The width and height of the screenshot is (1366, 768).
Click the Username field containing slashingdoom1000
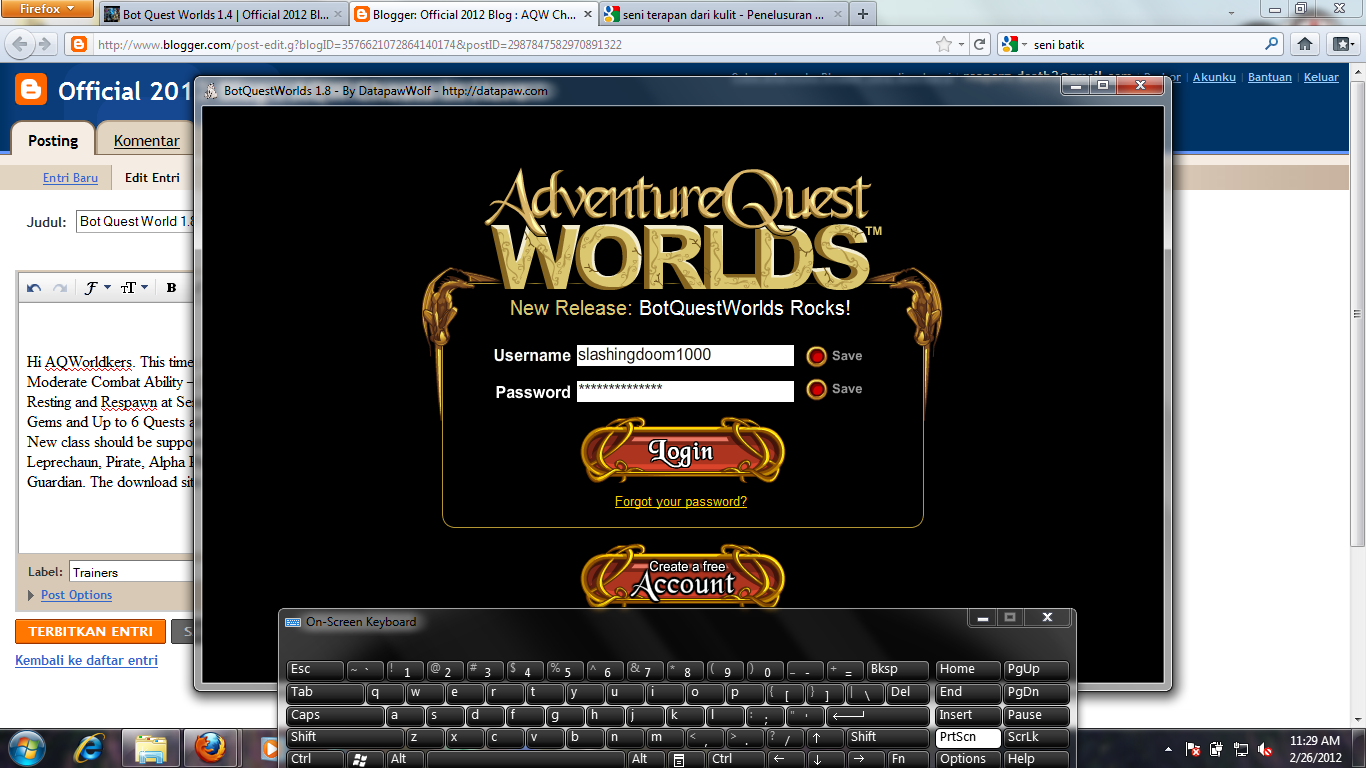pos(685,355)
